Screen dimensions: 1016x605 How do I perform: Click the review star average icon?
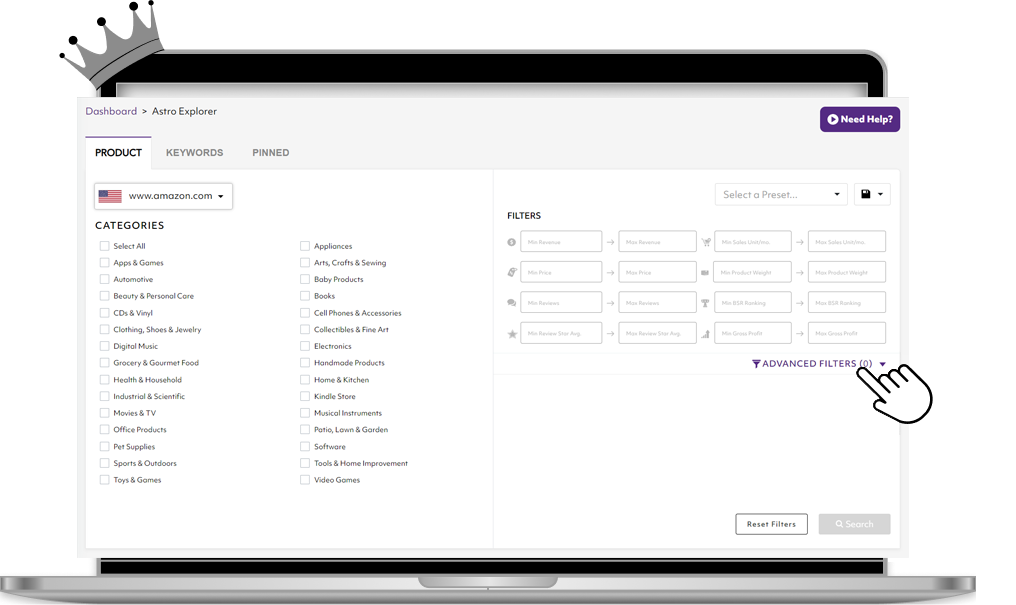coord(512,334)
